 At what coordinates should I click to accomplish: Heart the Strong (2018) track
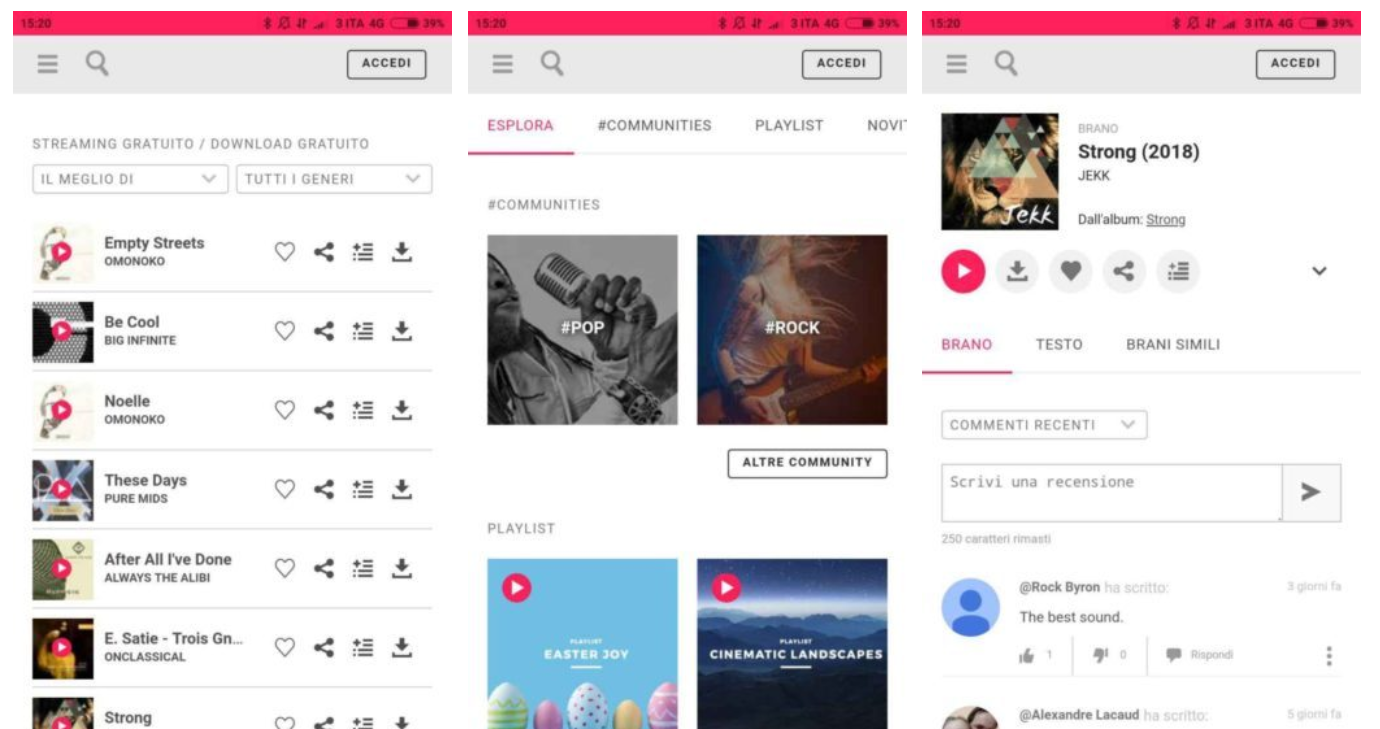pyautogui.click(x=1071, y=271)
